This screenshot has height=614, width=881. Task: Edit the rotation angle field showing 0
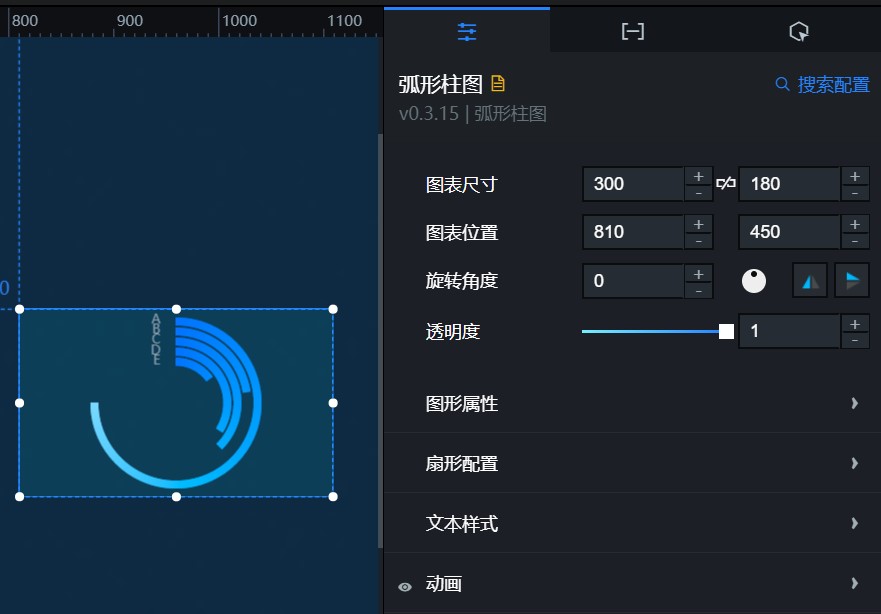pos(633,280)
